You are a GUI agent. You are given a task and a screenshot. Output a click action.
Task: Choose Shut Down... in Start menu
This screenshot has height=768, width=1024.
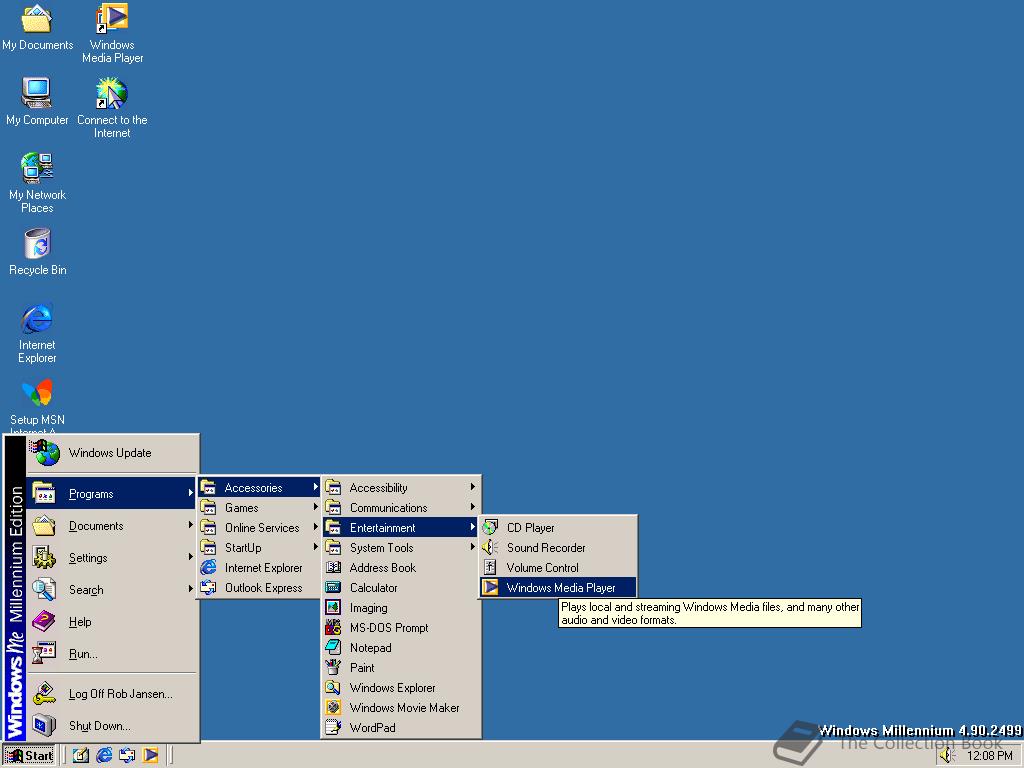pos(112,726)
